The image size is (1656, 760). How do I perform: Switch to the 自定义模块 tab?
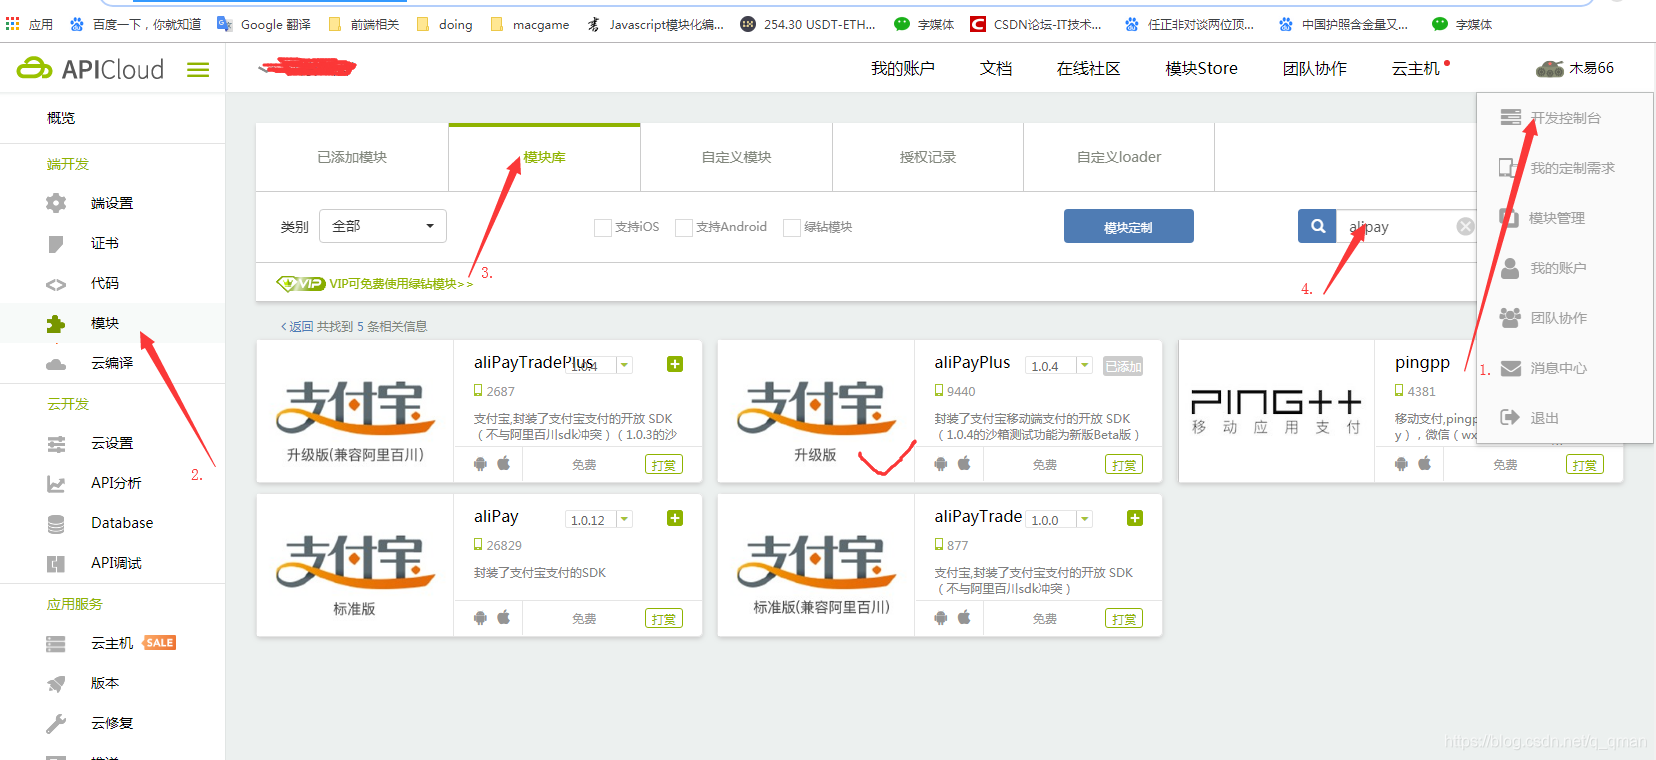[736, 157]
